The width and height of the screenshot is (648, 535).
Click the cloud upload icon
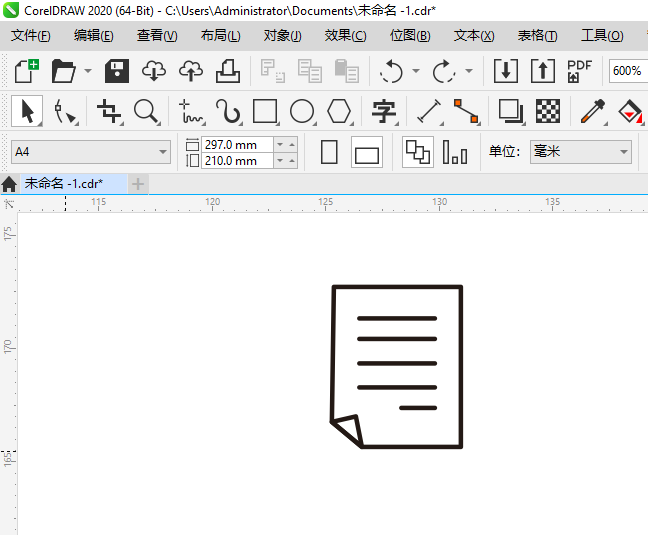point(191,71)
